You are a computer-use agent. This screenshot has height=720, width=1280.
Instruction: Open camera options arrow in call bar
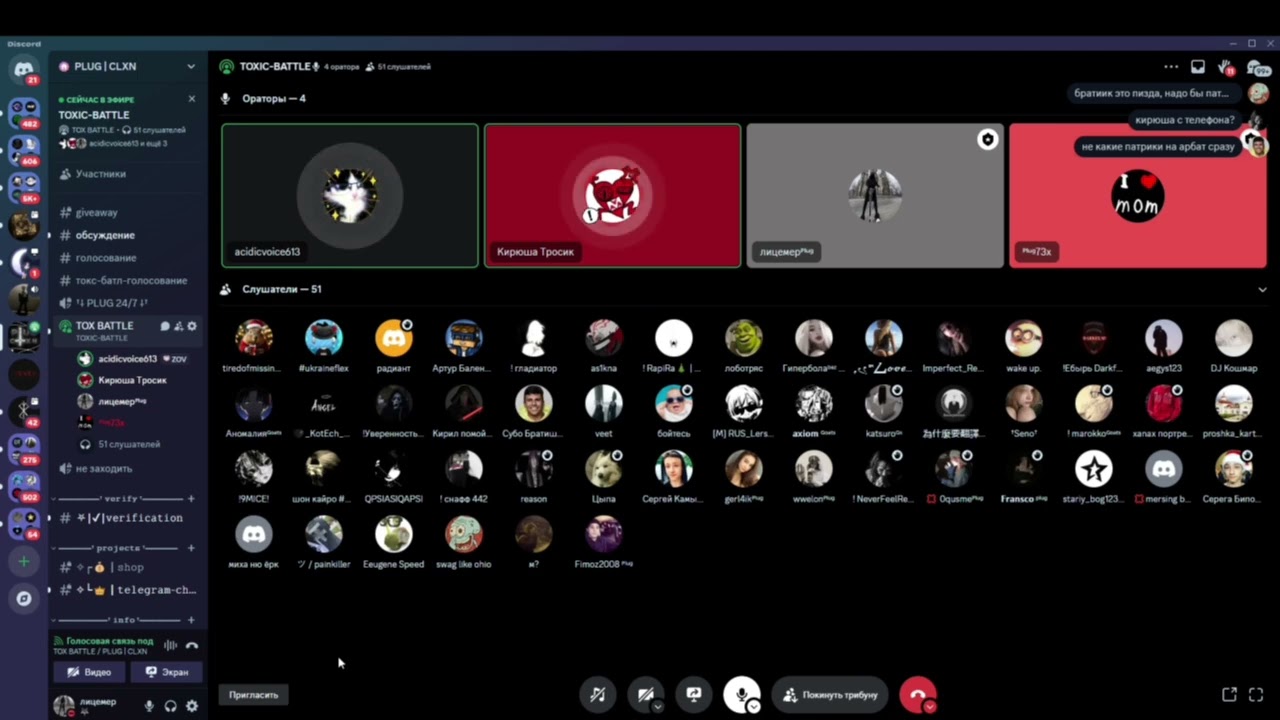point(657,706)
